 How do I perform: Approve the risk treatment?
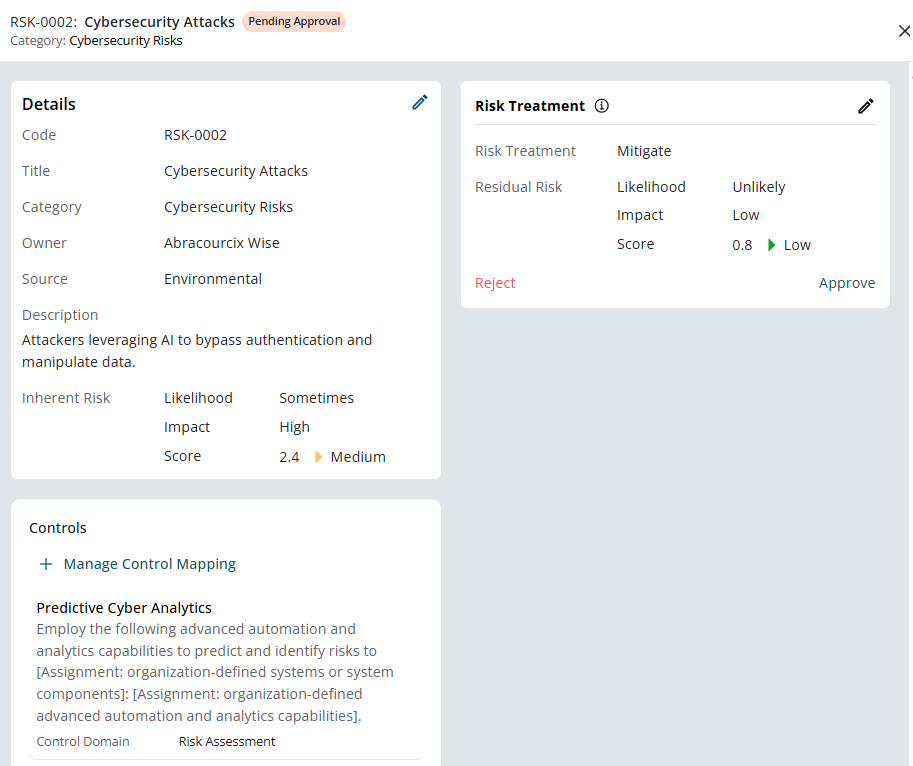click(846, 283)
